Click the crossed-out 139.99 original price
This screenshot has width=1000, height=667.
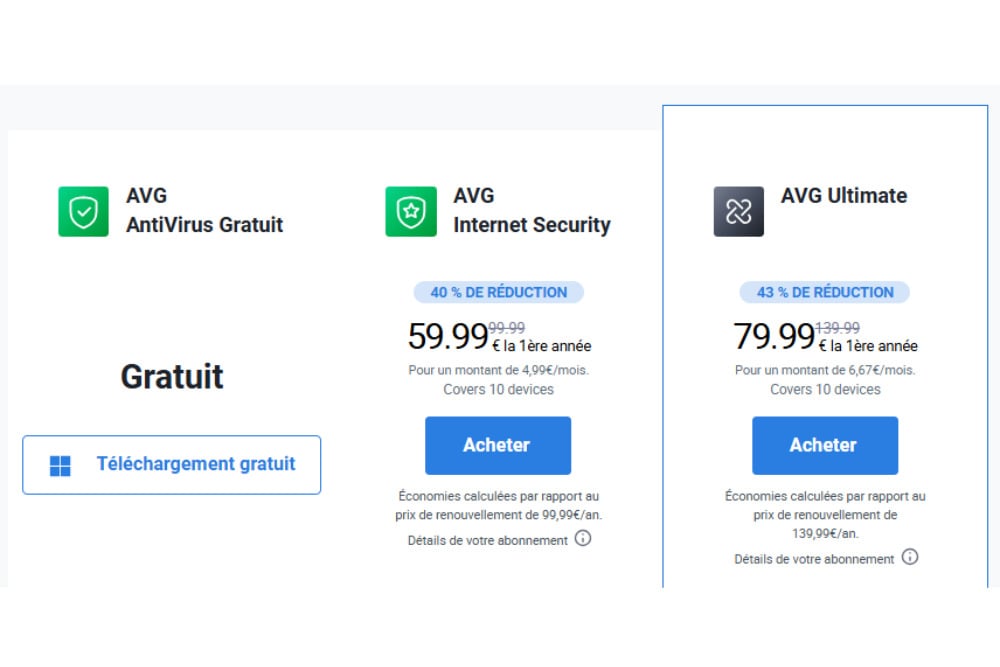pos(838,327)
